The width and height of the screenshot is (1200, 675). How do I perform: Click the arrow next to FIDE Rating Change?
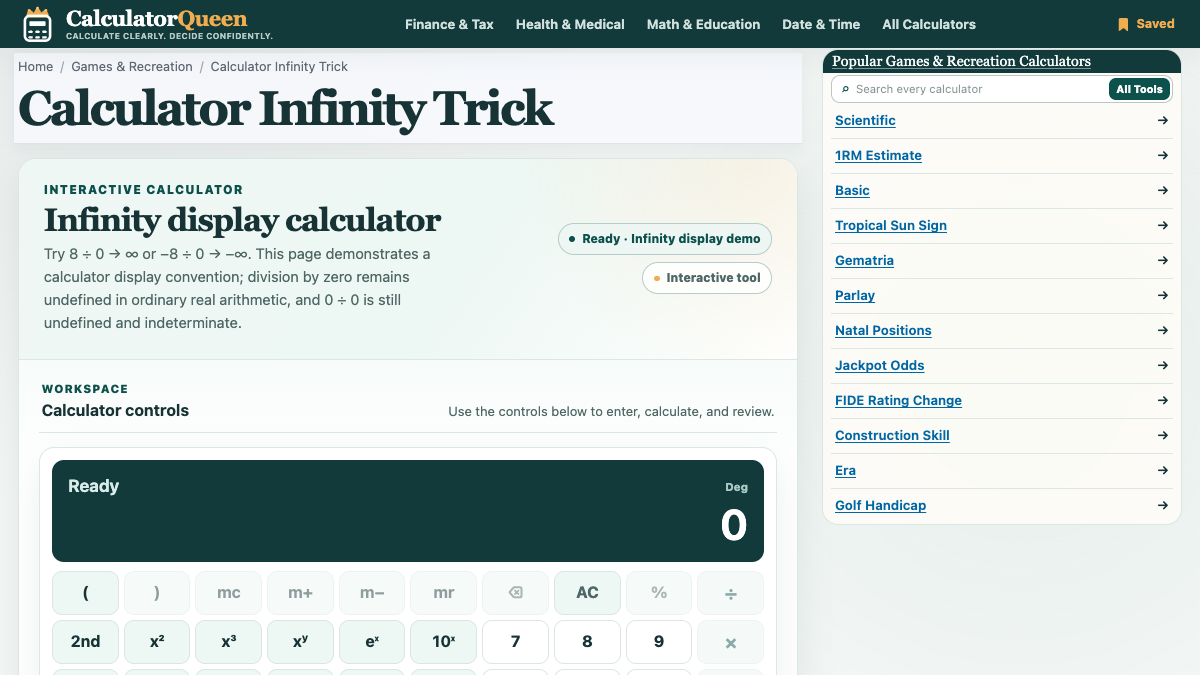[1162, 400]
